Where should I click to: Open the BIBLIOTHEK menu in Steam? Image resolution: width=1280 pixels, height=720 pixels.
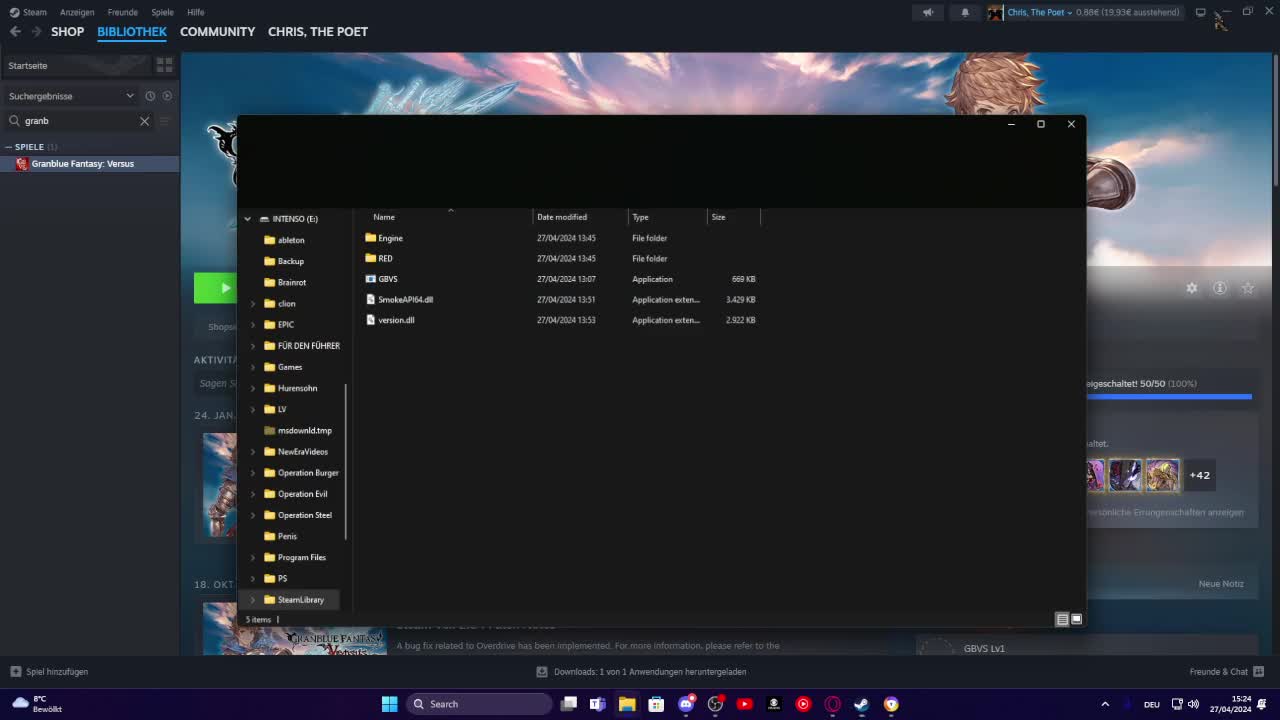[x=131, y=31]
